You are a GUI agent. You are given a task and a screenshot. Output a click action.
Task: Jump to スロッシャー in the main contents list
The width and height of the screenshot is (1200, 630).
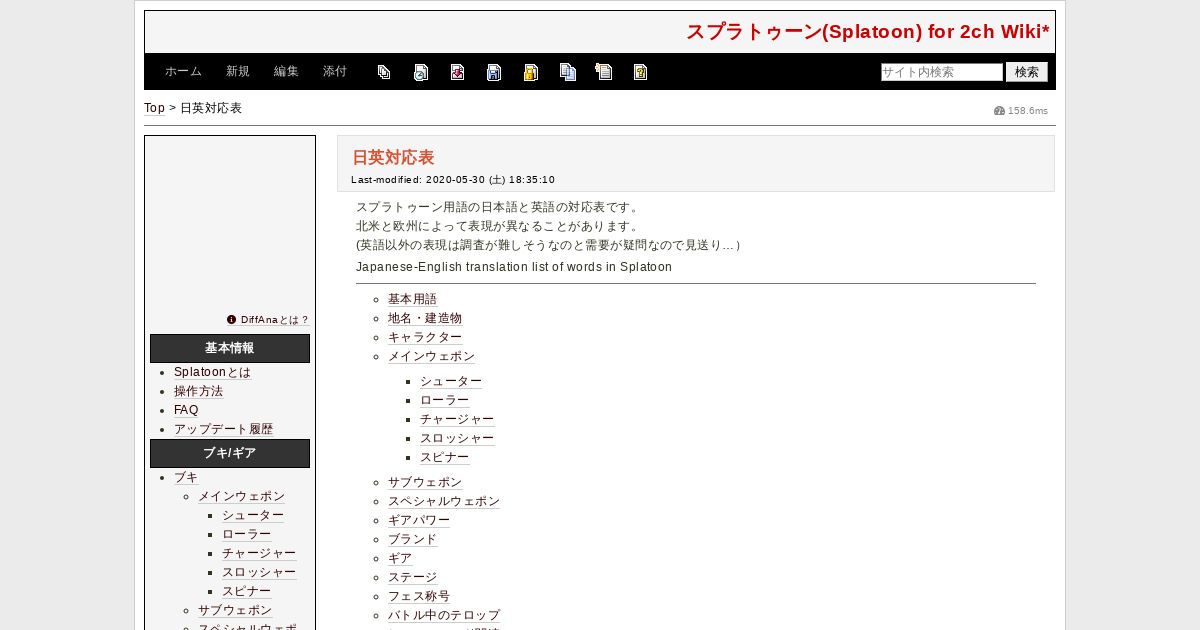(x=457, y=439)
